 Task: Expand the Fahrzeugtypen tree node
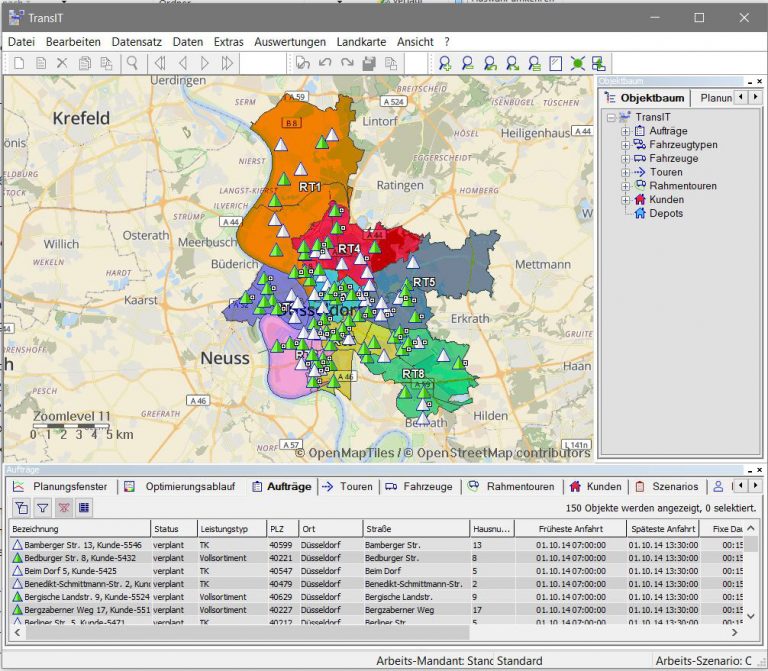626,145
